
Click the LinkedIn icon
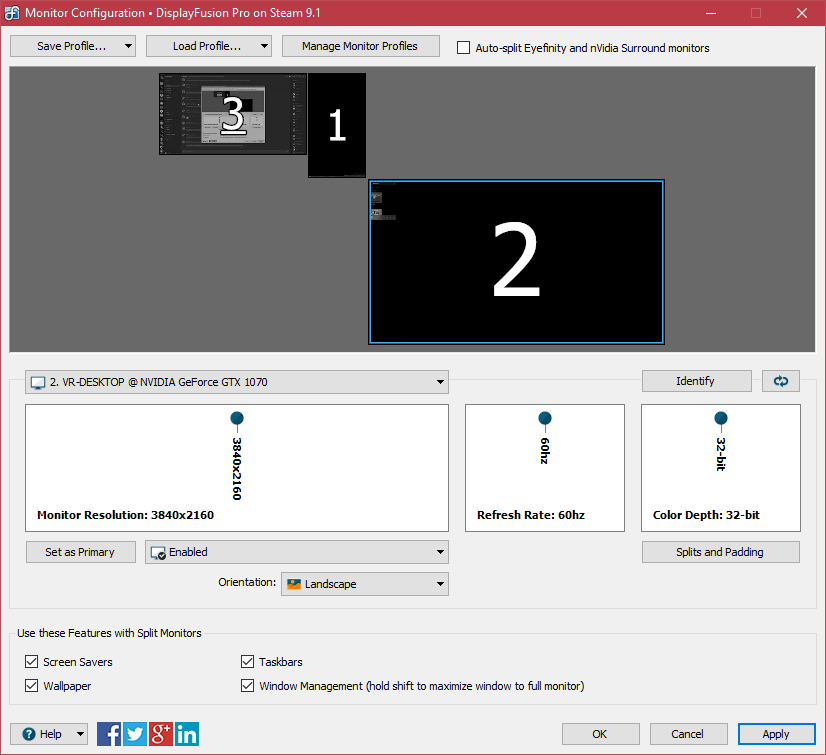[x=187, y=734]
